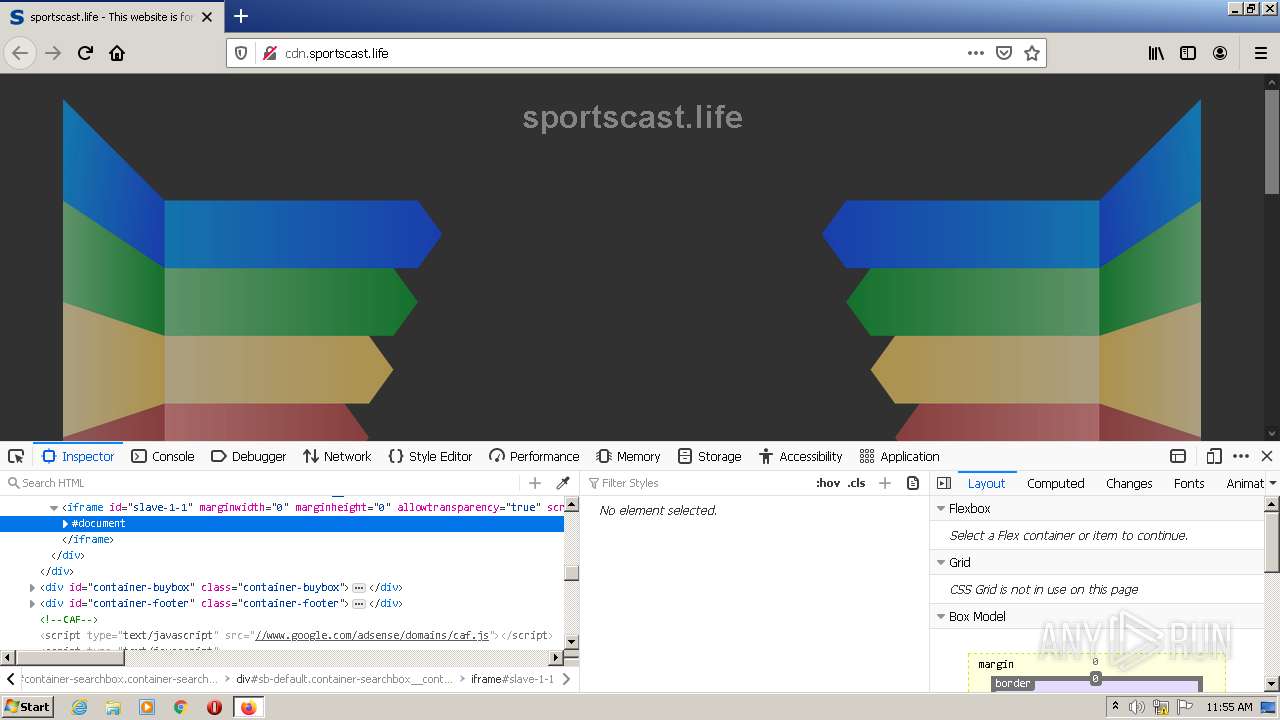Select iframe#slave-1-1 breadcrumb
Viewport: 1280px width, 720px height.
coord(512,679)
